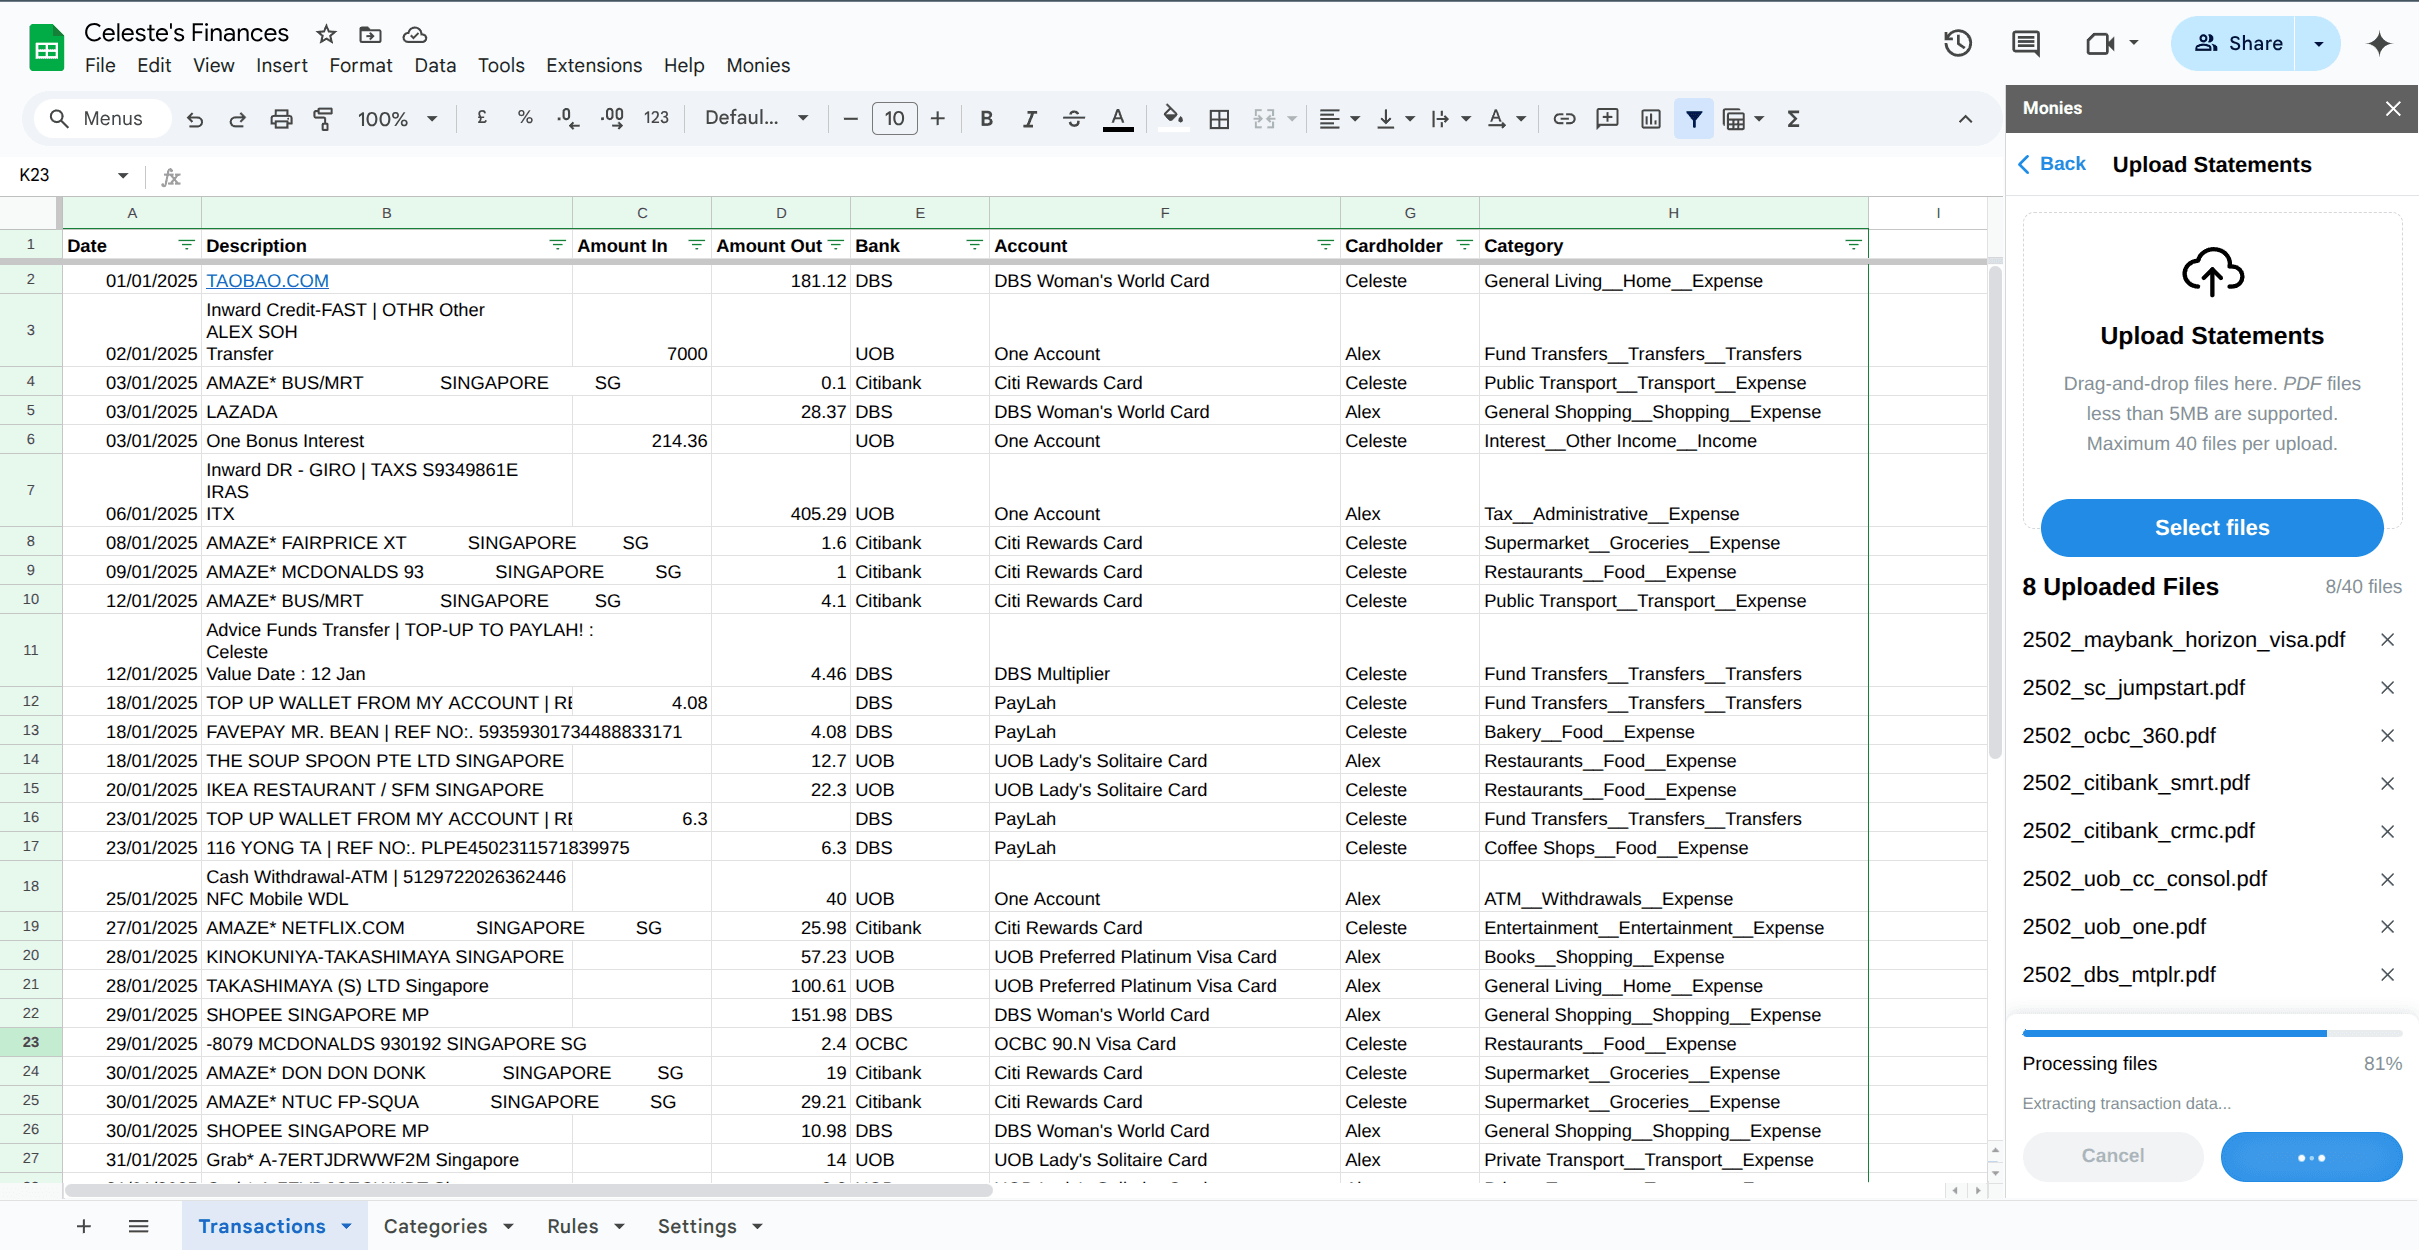Open the comments history icon
This screenshot has width=2419, height=1250.
point(2025,43)
